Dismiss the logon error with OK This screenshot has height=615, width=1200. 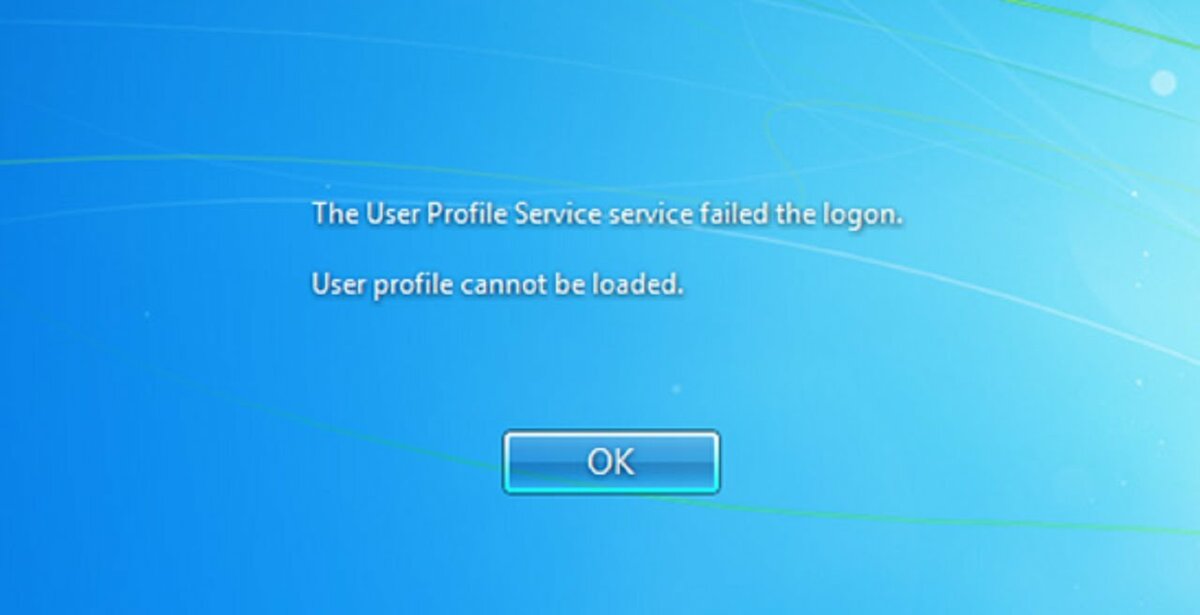point(611,462)
